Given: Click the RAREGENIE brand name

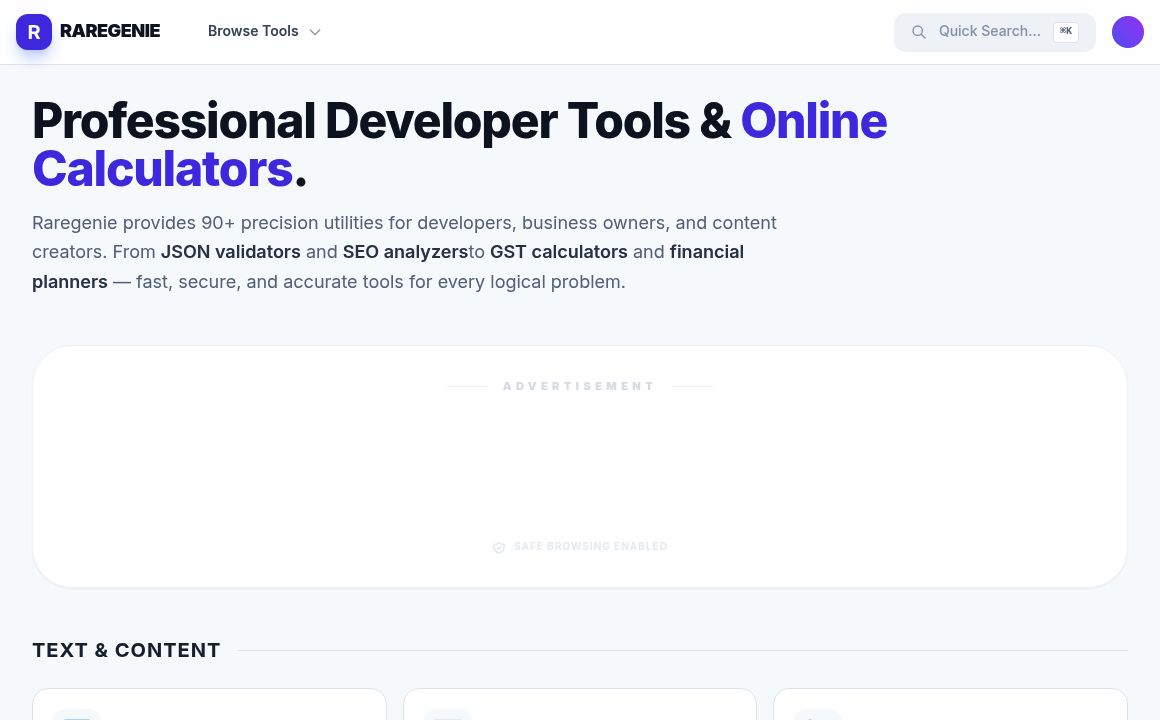Looking at the screenshot, I should pos(110,31).
